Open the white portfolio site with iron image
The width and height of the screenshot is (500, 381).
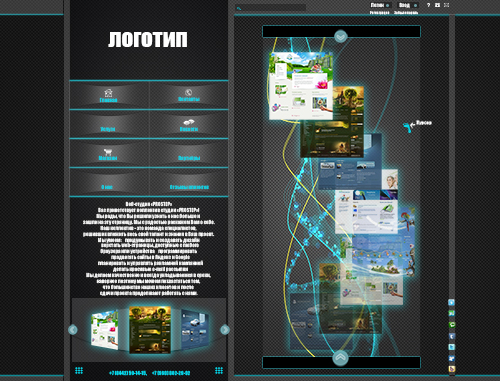tap(367, 213)
